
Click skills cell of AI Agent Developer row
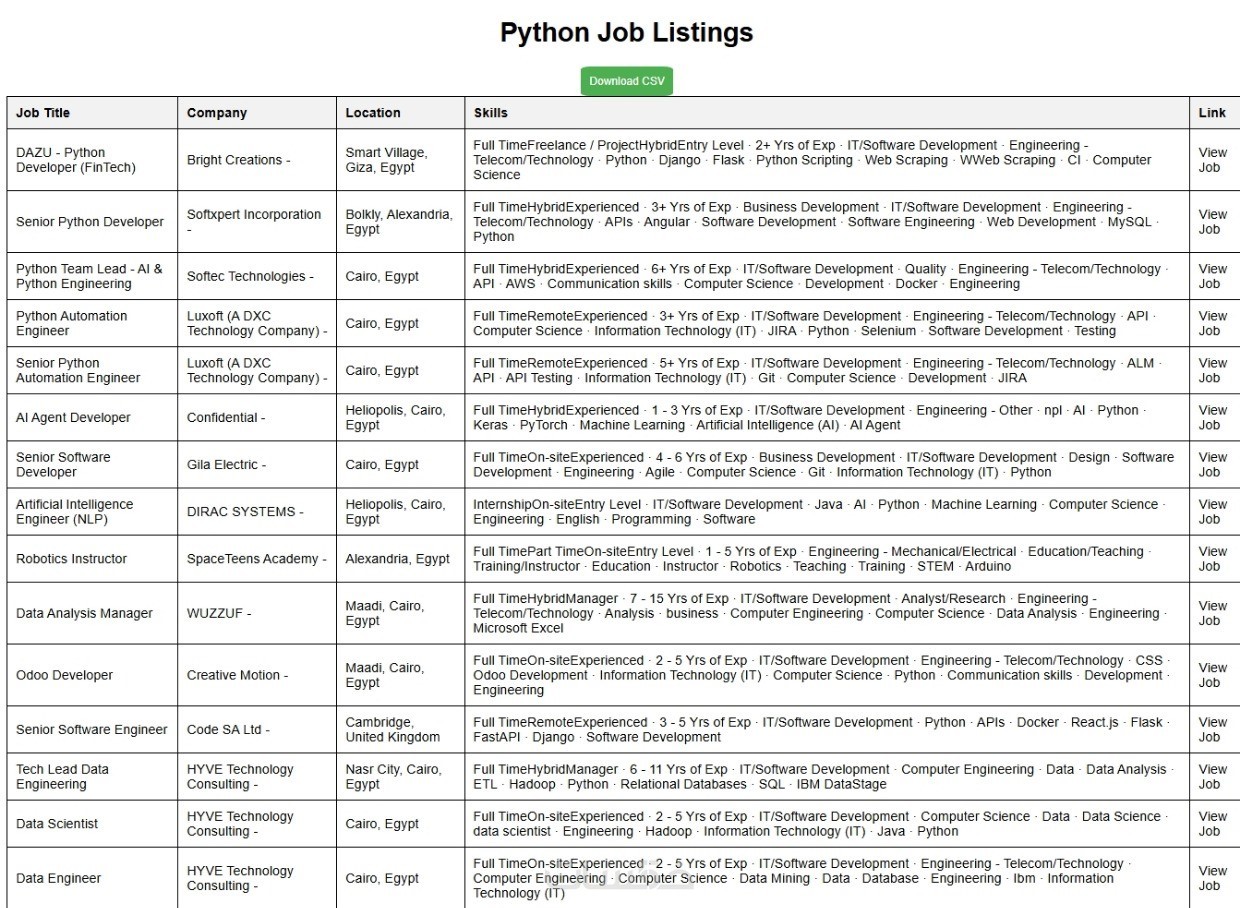click(827, 417)
